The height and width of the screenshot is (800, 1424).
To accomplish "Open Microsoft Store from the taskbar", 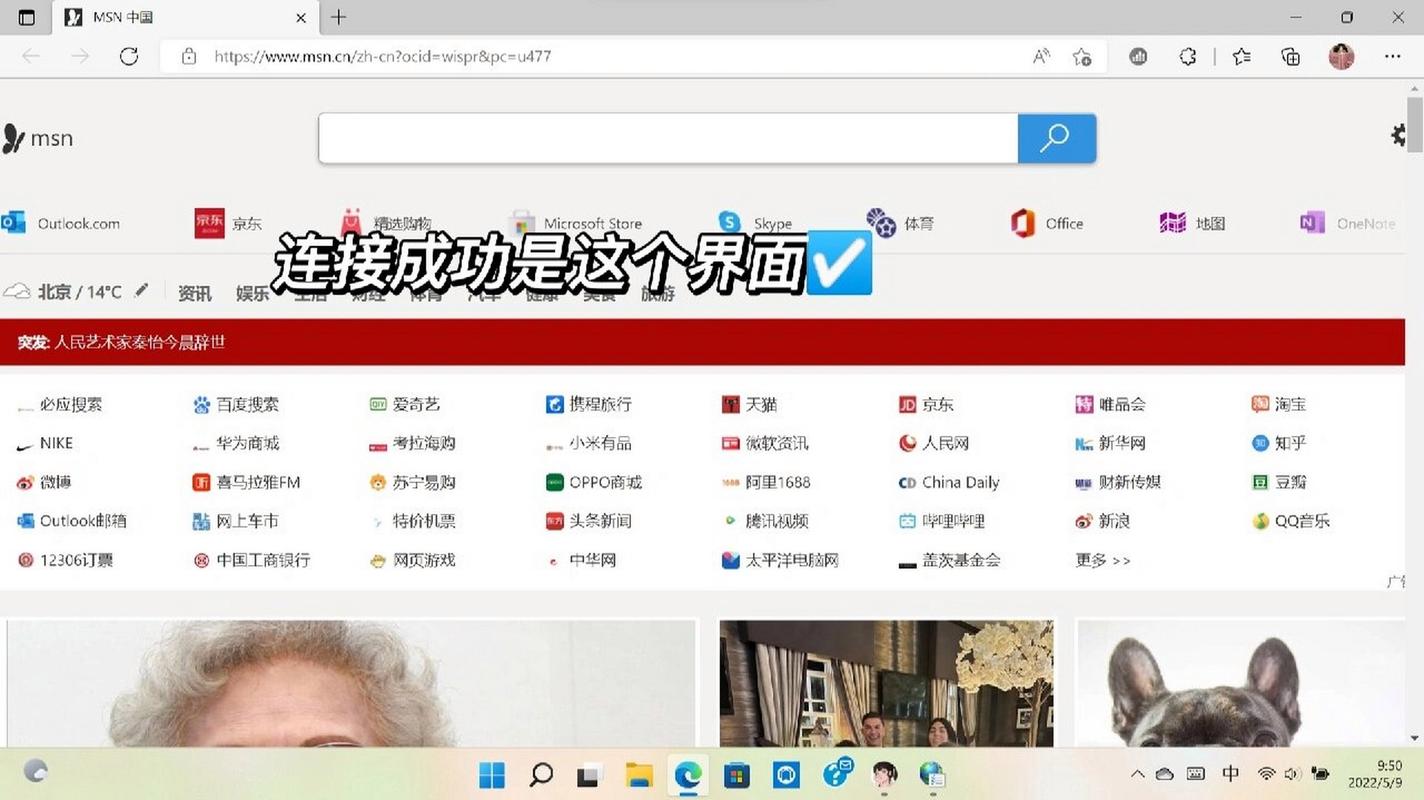I will (737, 775).
